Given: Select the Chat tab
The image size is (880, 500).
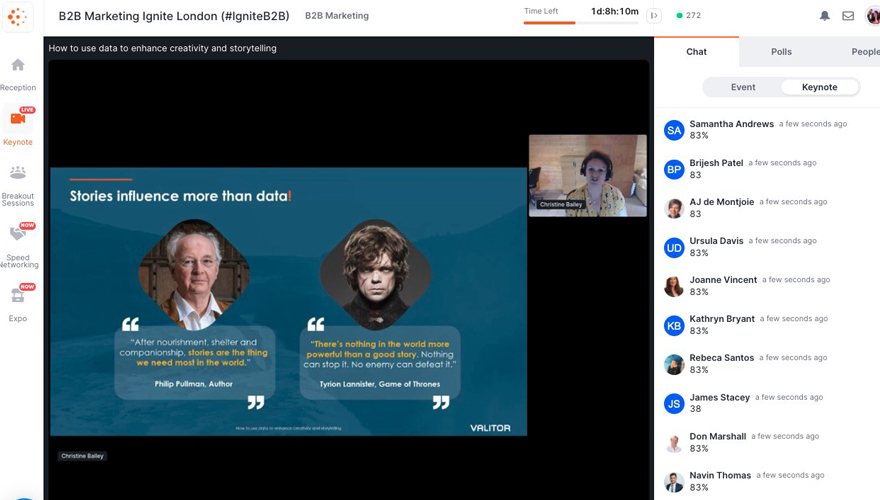Looking at the screenshot, I should coord(696,52).
